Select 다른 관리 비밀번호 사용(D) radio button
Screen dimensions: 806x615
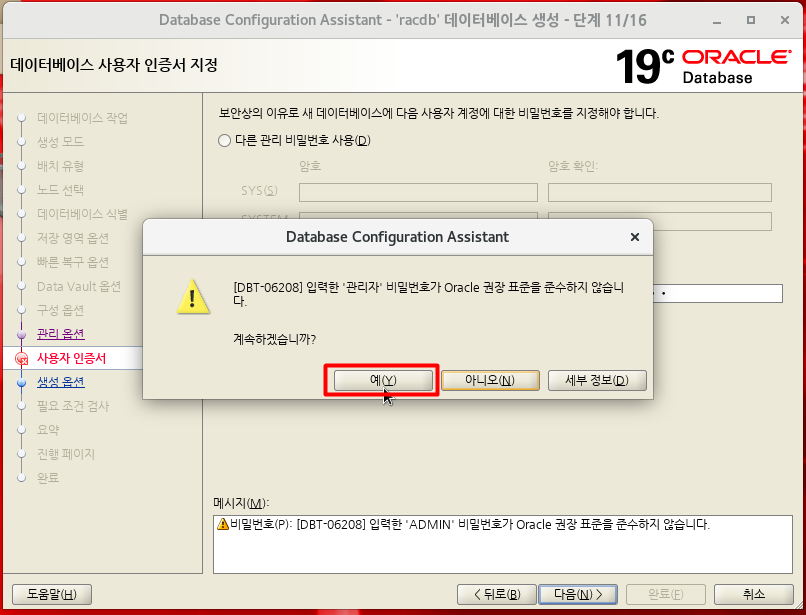224,140
